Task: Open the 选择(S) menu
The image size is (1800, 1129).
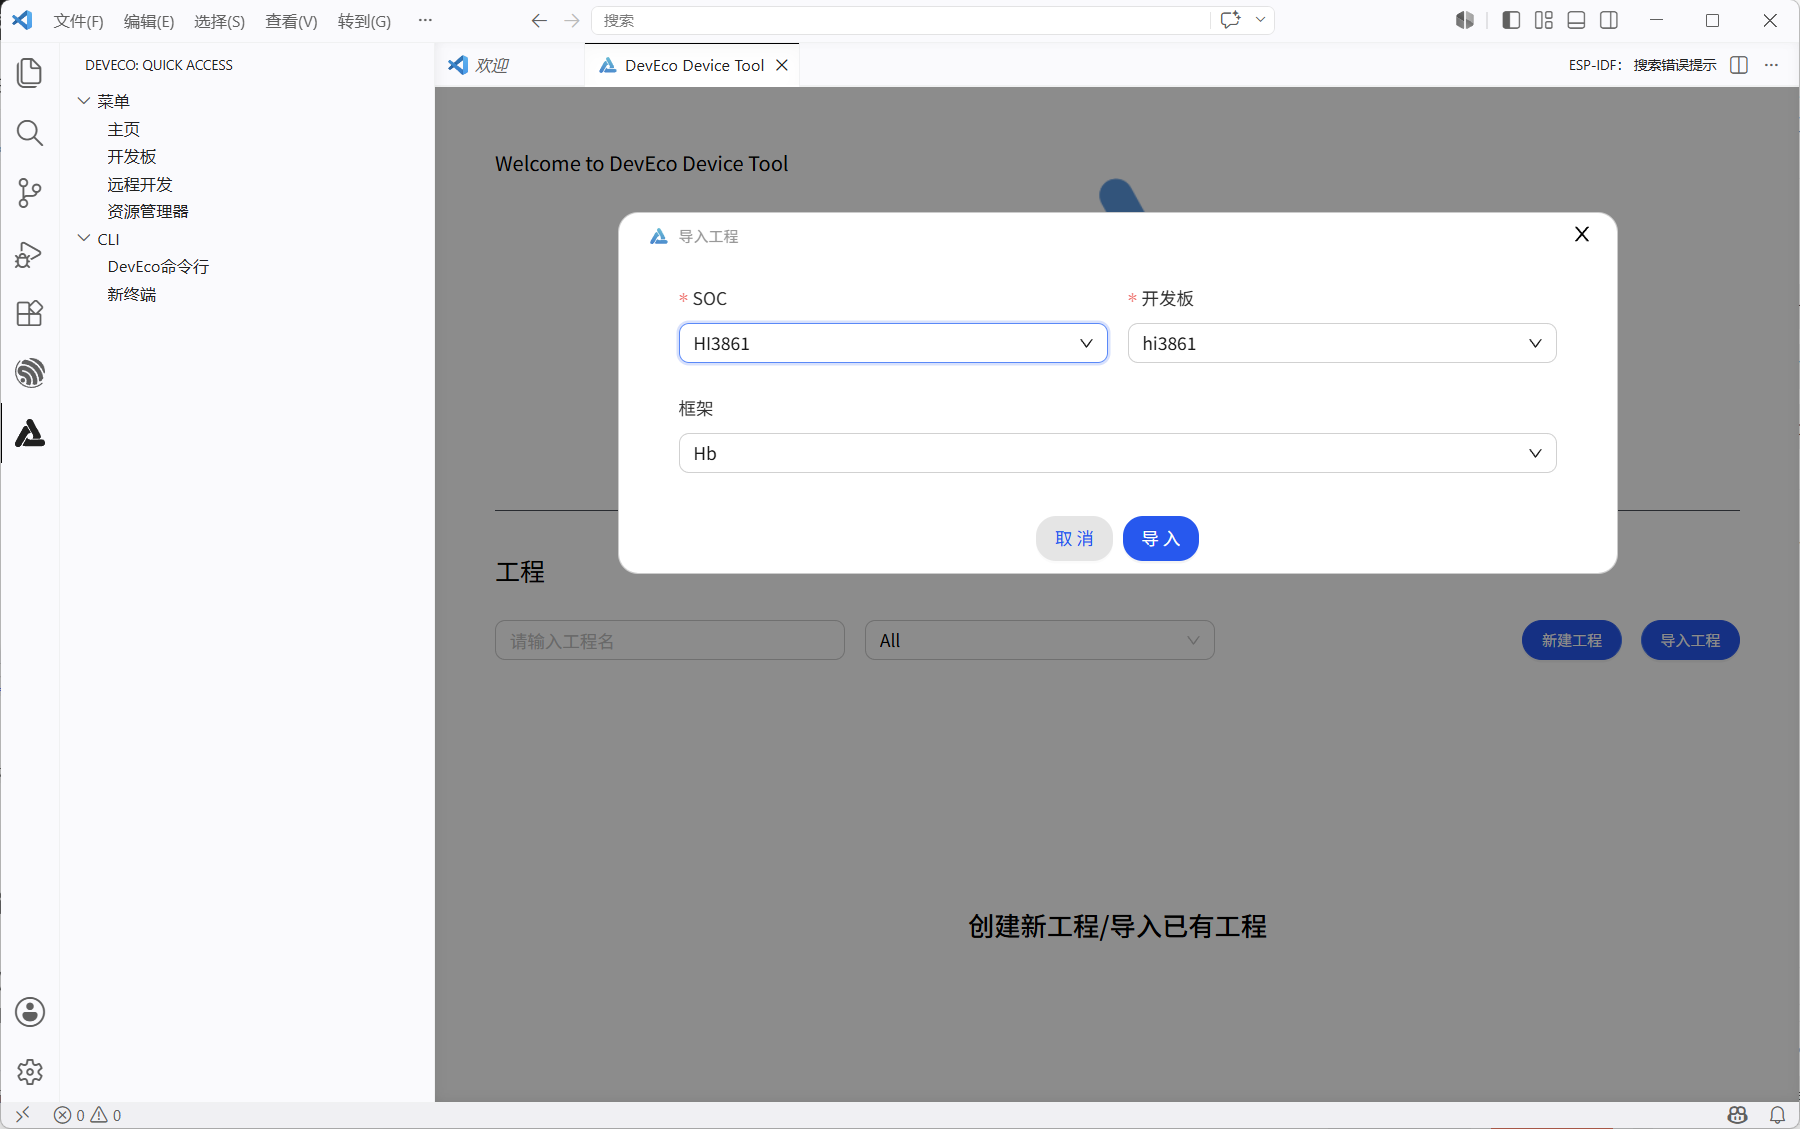Action: pos(219,21)
